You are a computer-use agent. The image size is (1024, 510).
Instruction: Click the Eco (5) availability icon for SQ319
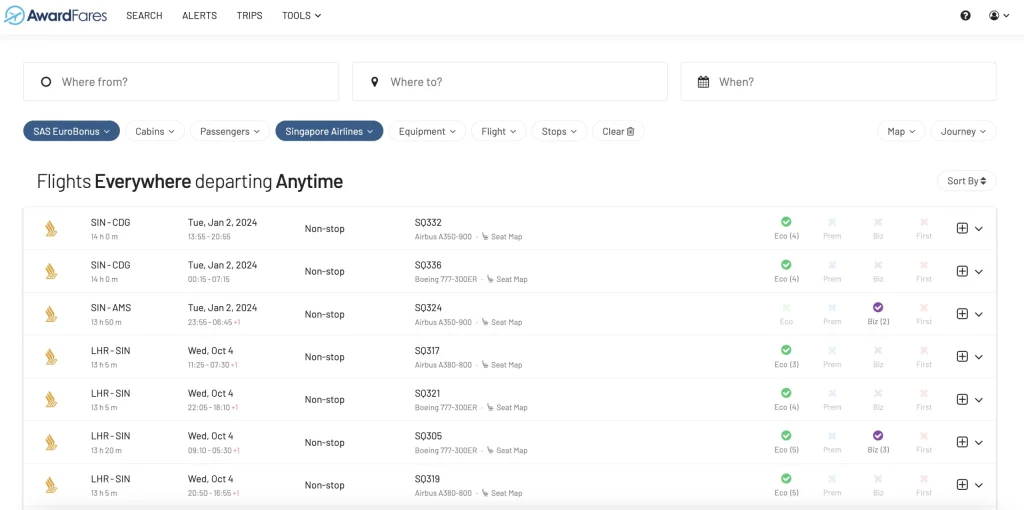point(786,478)
